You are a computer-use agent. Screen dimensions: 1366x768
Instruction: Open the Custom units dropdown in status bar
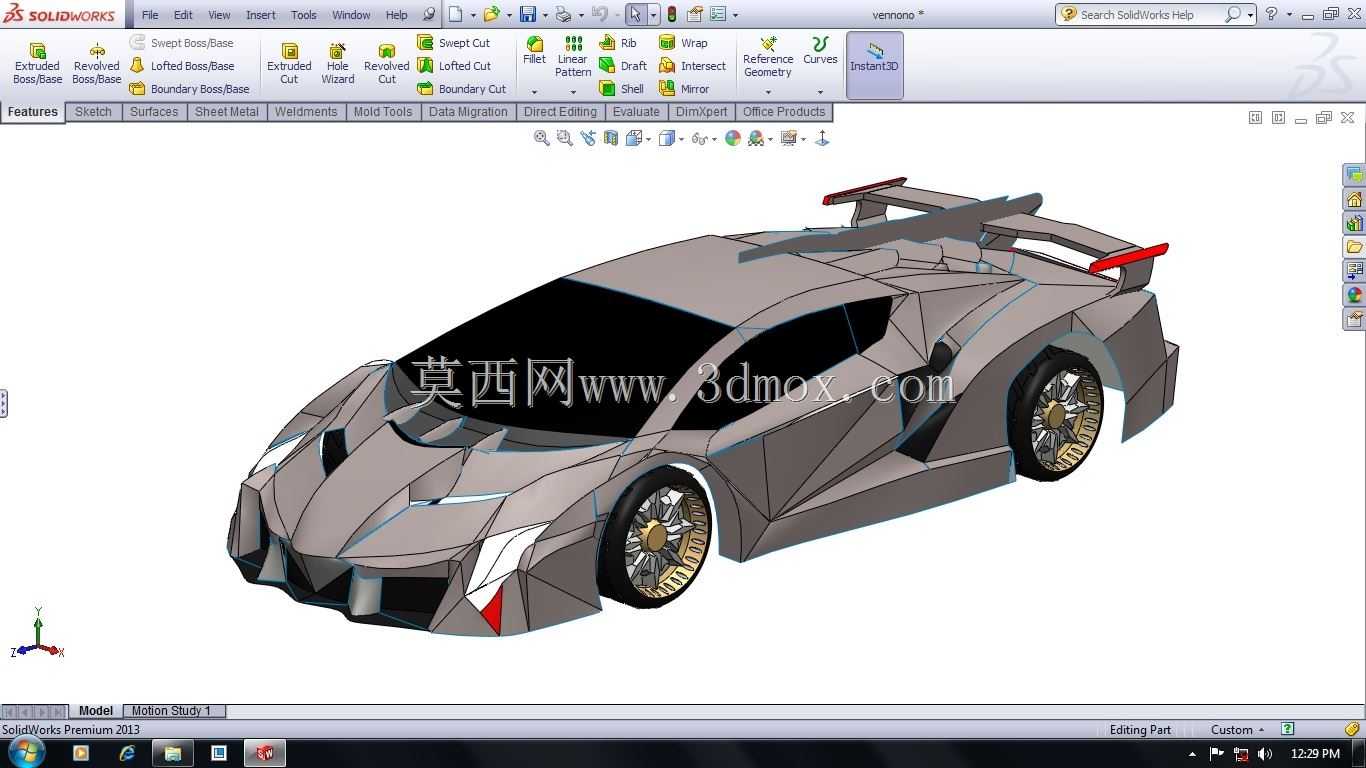click(x=1238, y=730)
